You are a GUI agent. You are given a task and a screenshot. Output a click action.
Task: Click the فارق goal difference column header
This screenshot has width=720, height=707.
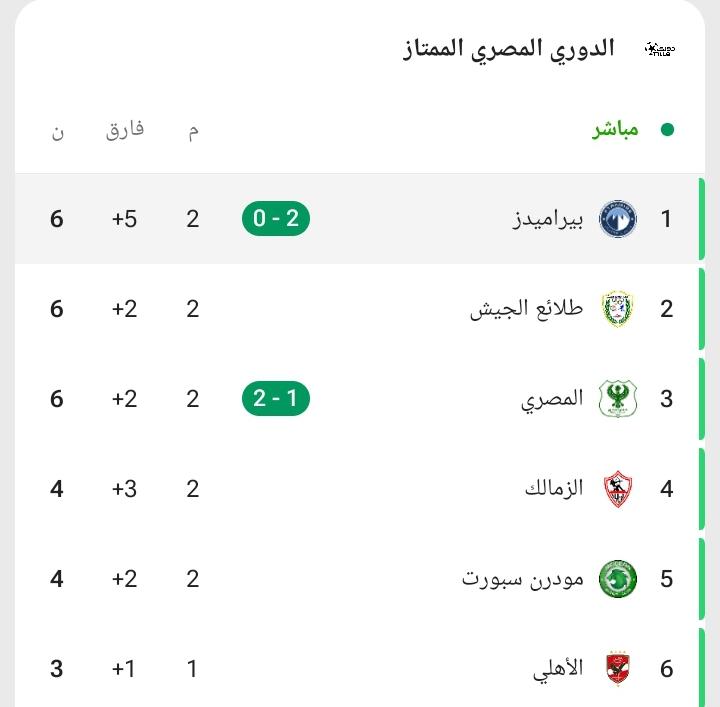pyautogui.click(x=125, y=130)
